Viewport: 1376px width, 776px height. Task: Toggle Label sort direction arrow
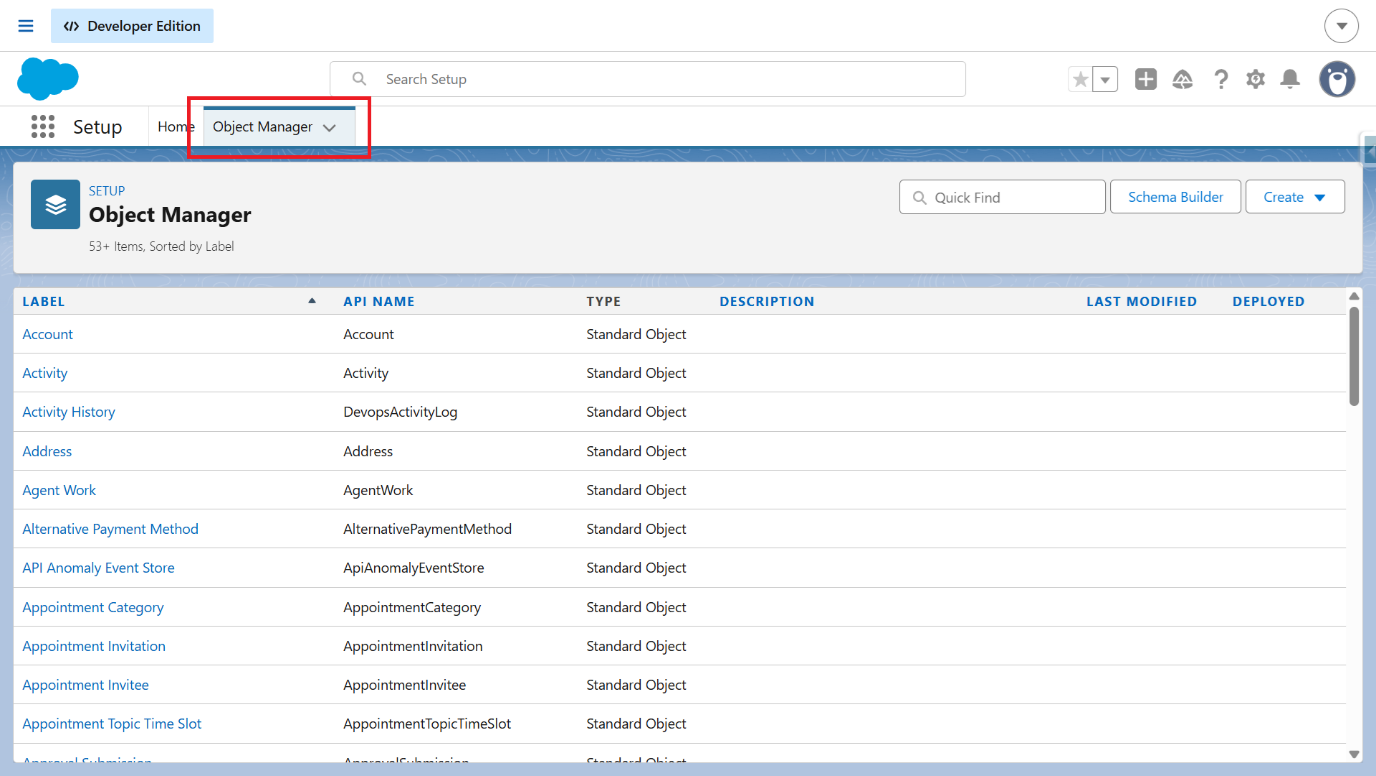[312, 300]
